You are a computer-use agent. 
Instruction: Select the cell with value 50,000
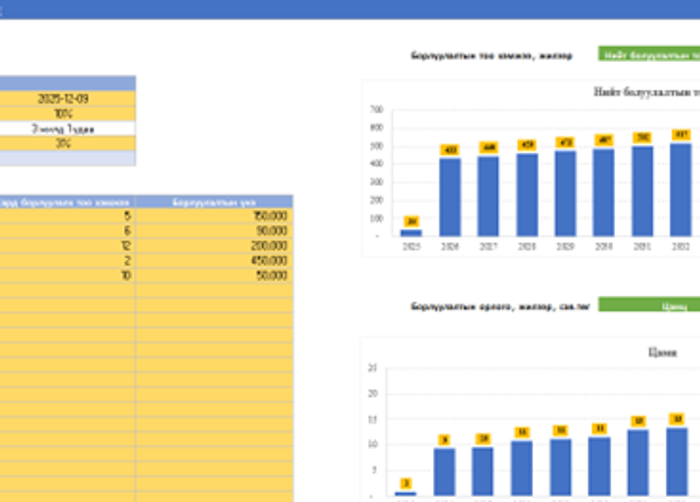(214, 275)
